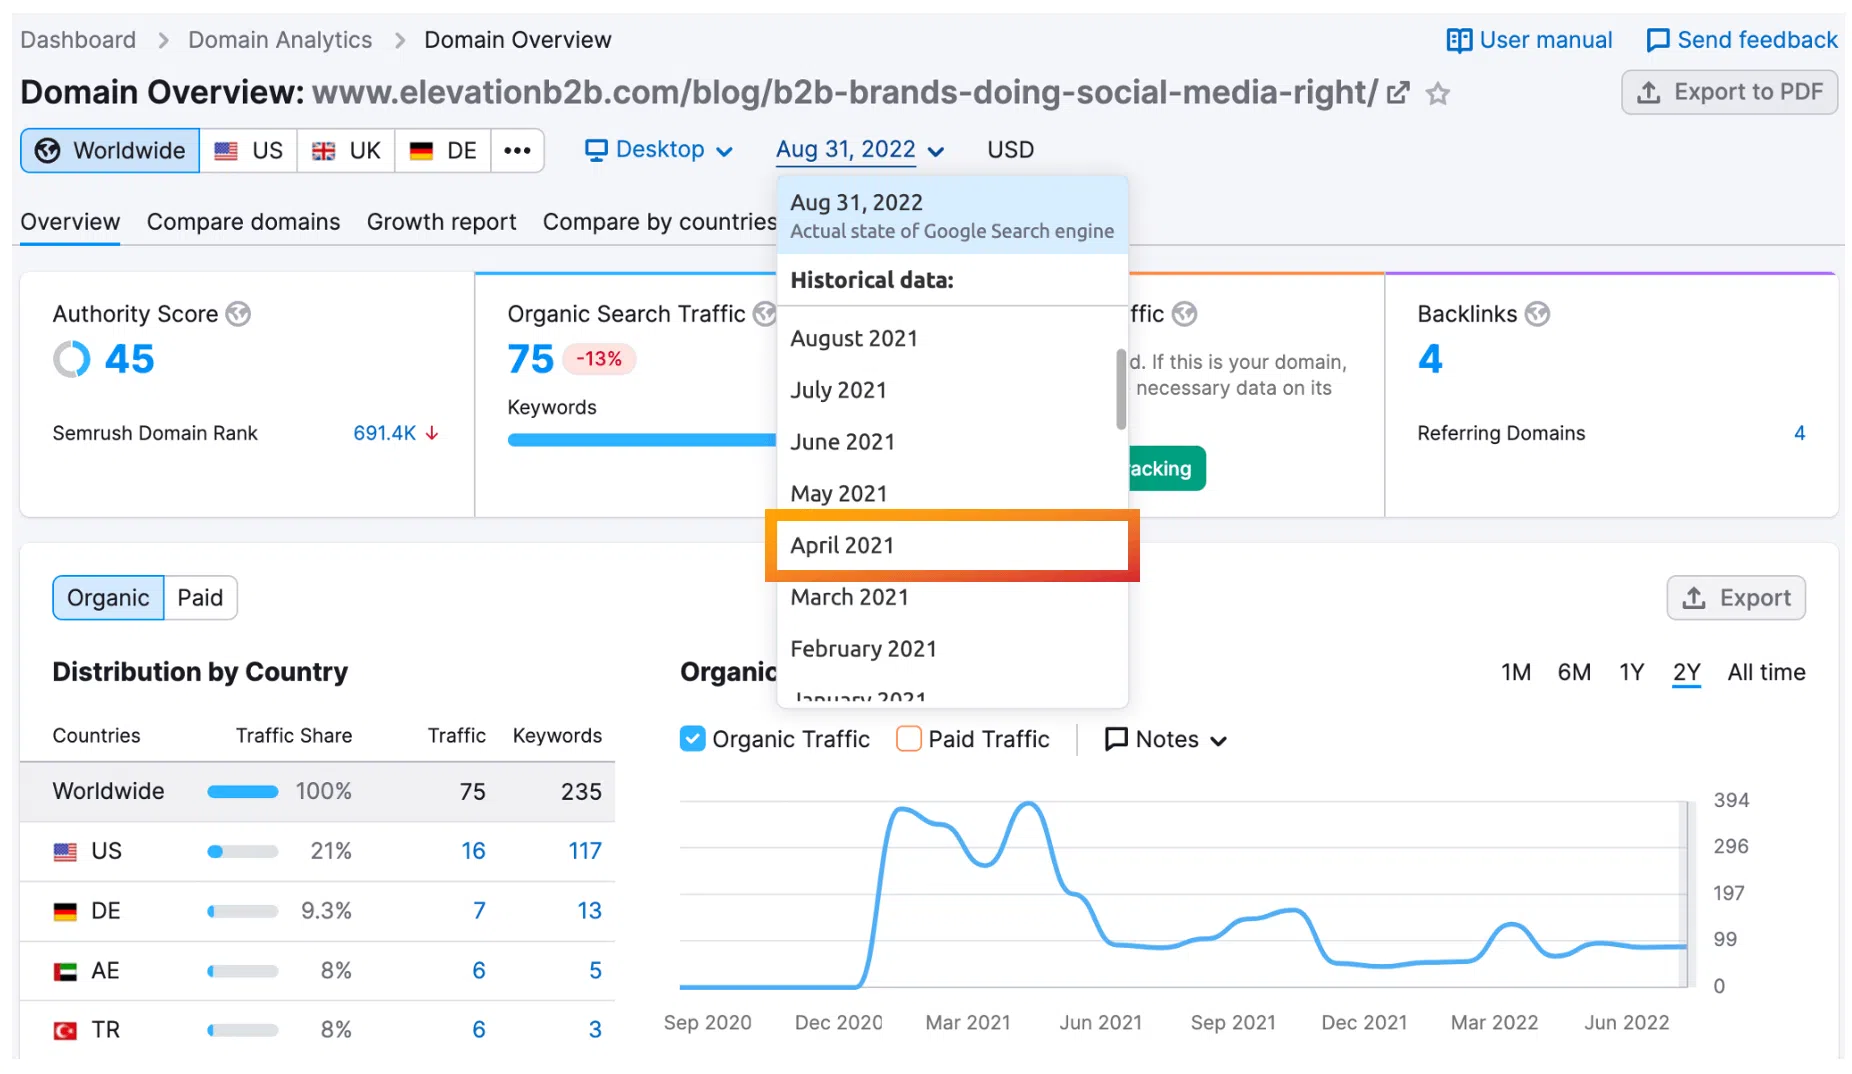The image size is (1852, 1074).
Task: Click the Organic Search Traffic globe icon
Action: pos(765,314)
